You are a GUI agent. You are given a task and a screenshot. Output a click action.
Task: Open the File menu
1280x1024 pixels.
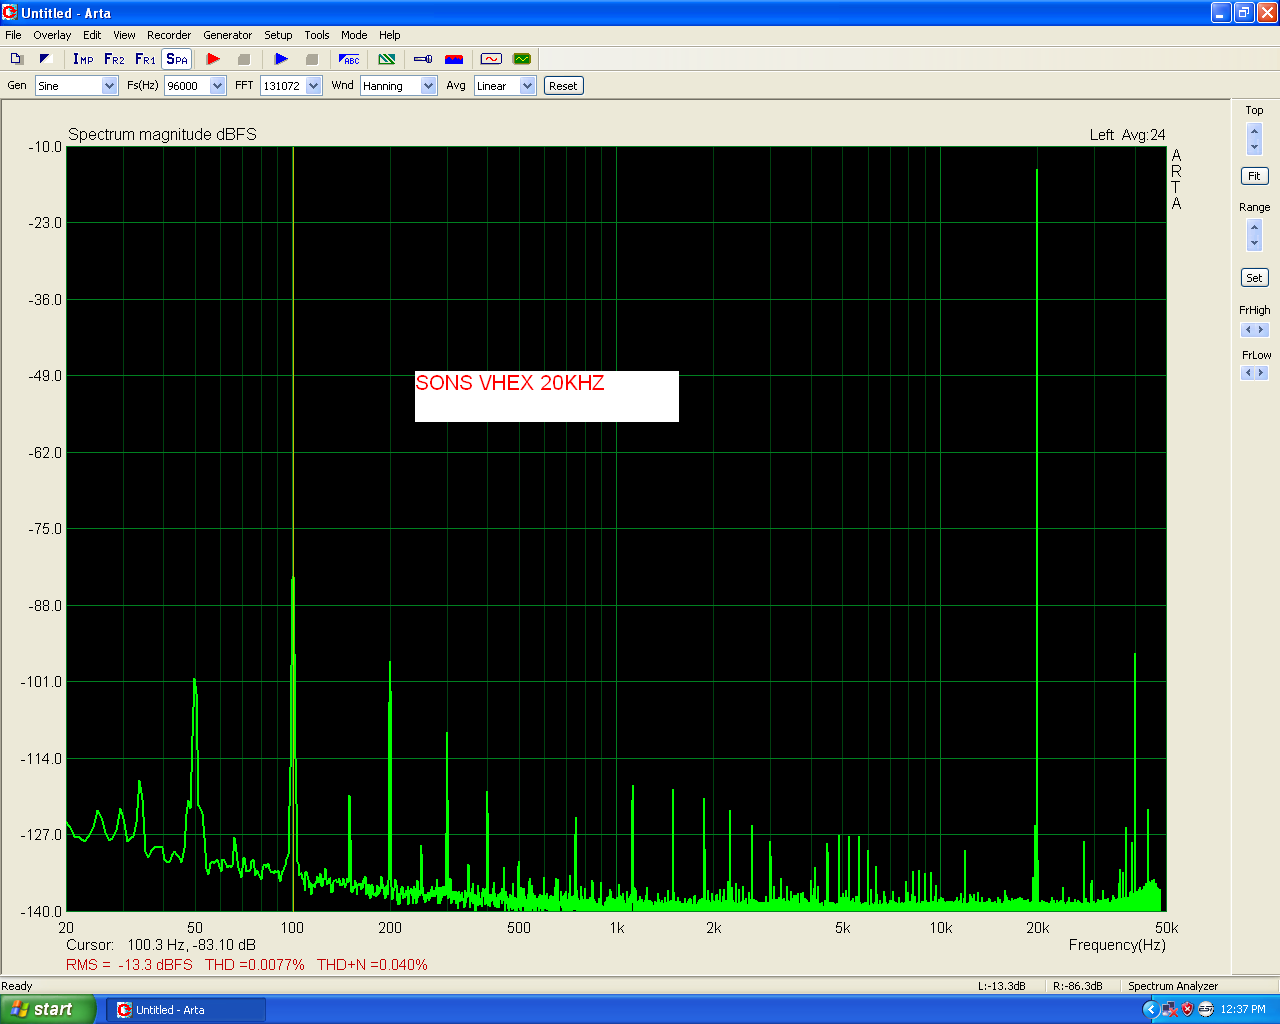pos(13,35)
